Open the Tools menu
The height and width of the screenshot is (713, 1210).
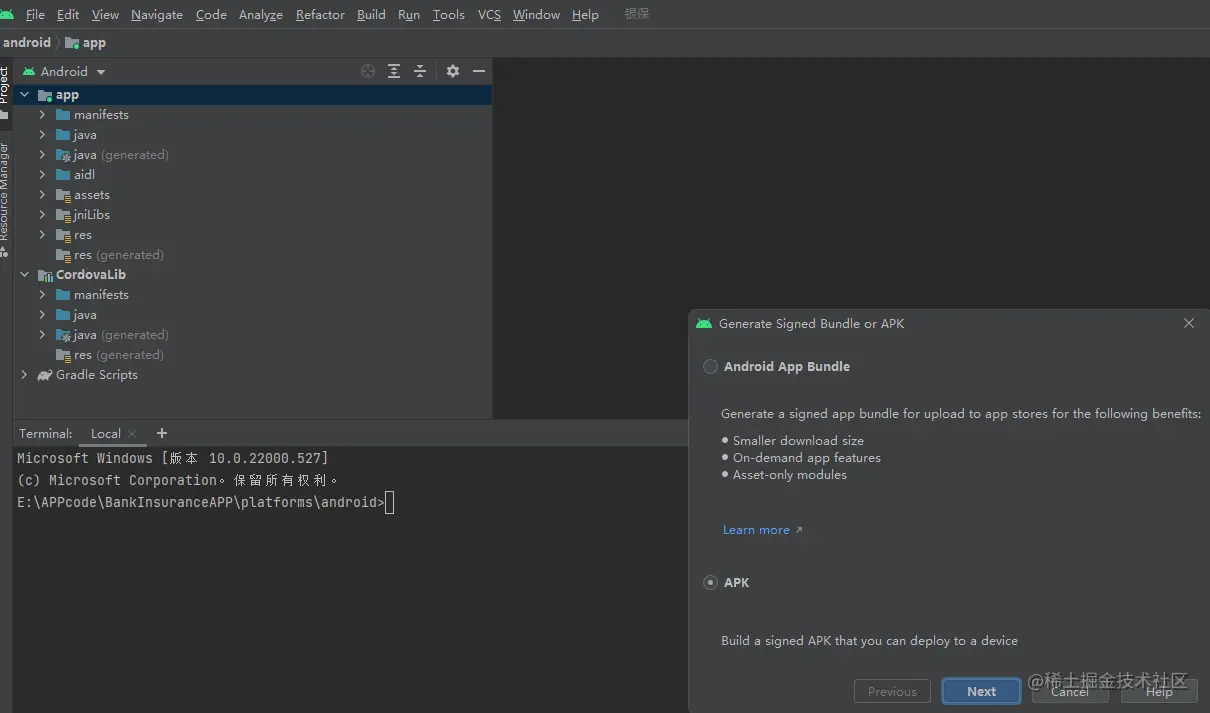[x=448, y=14]
